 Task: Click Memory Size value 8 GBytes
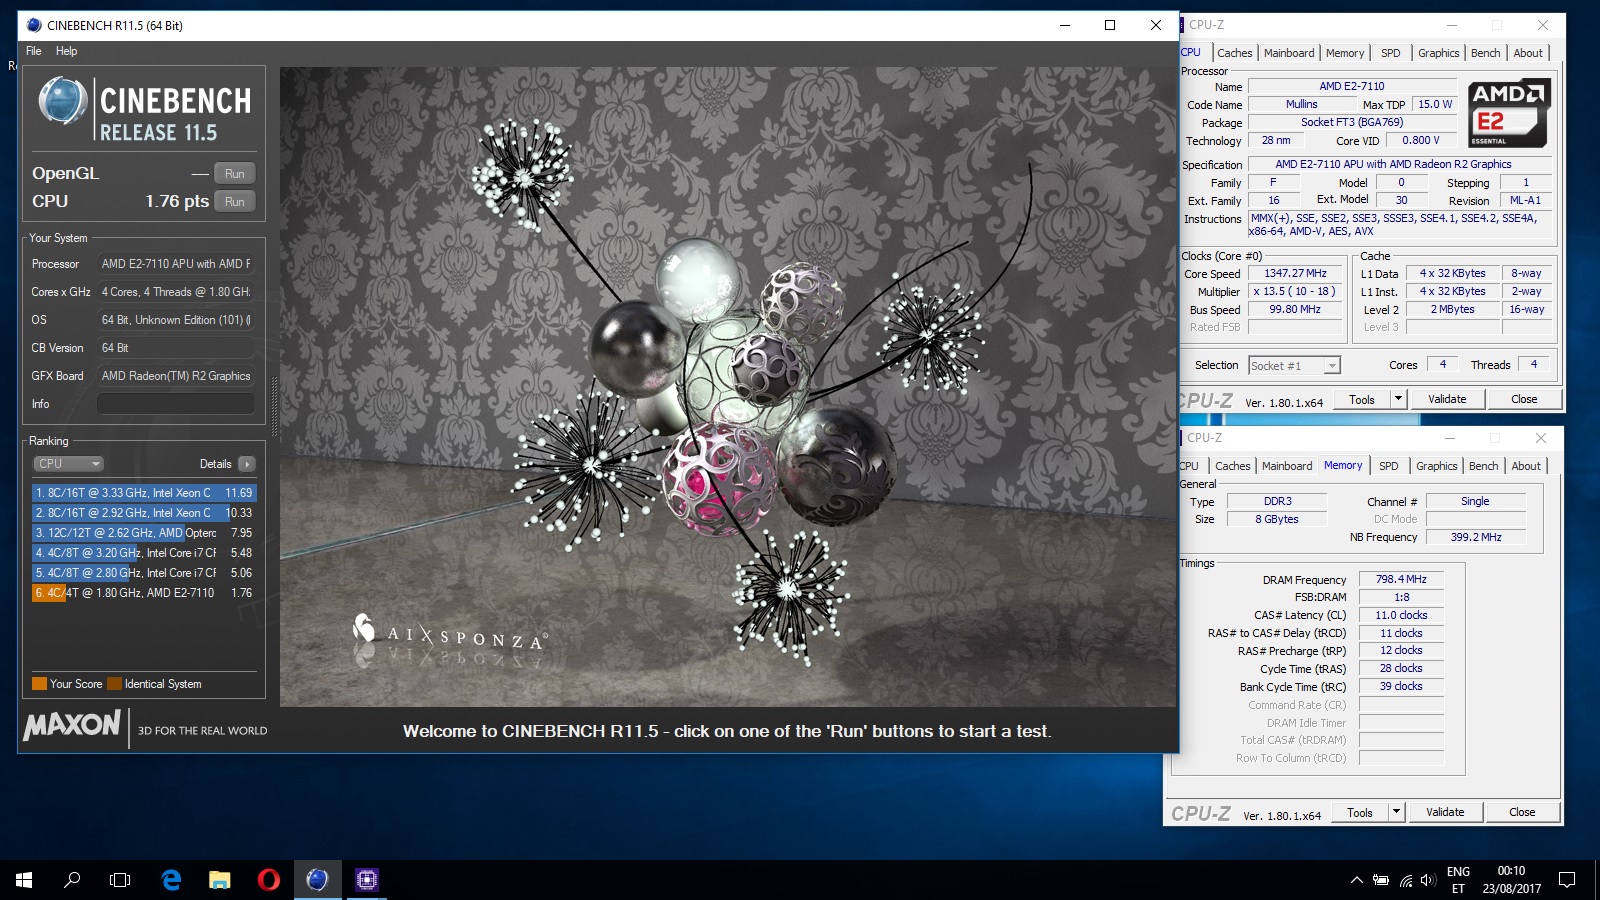coord(1277,519)
